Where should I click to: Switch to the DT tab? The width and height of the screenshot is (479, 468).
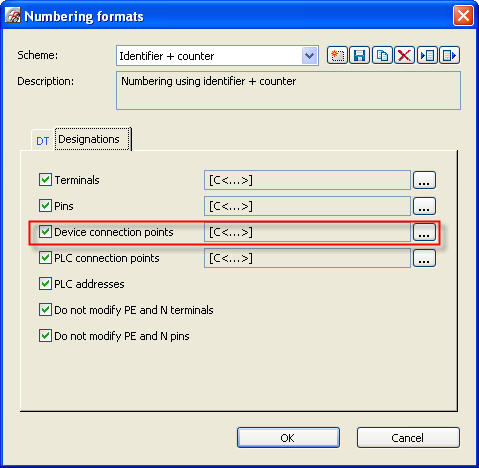point(43,141)
